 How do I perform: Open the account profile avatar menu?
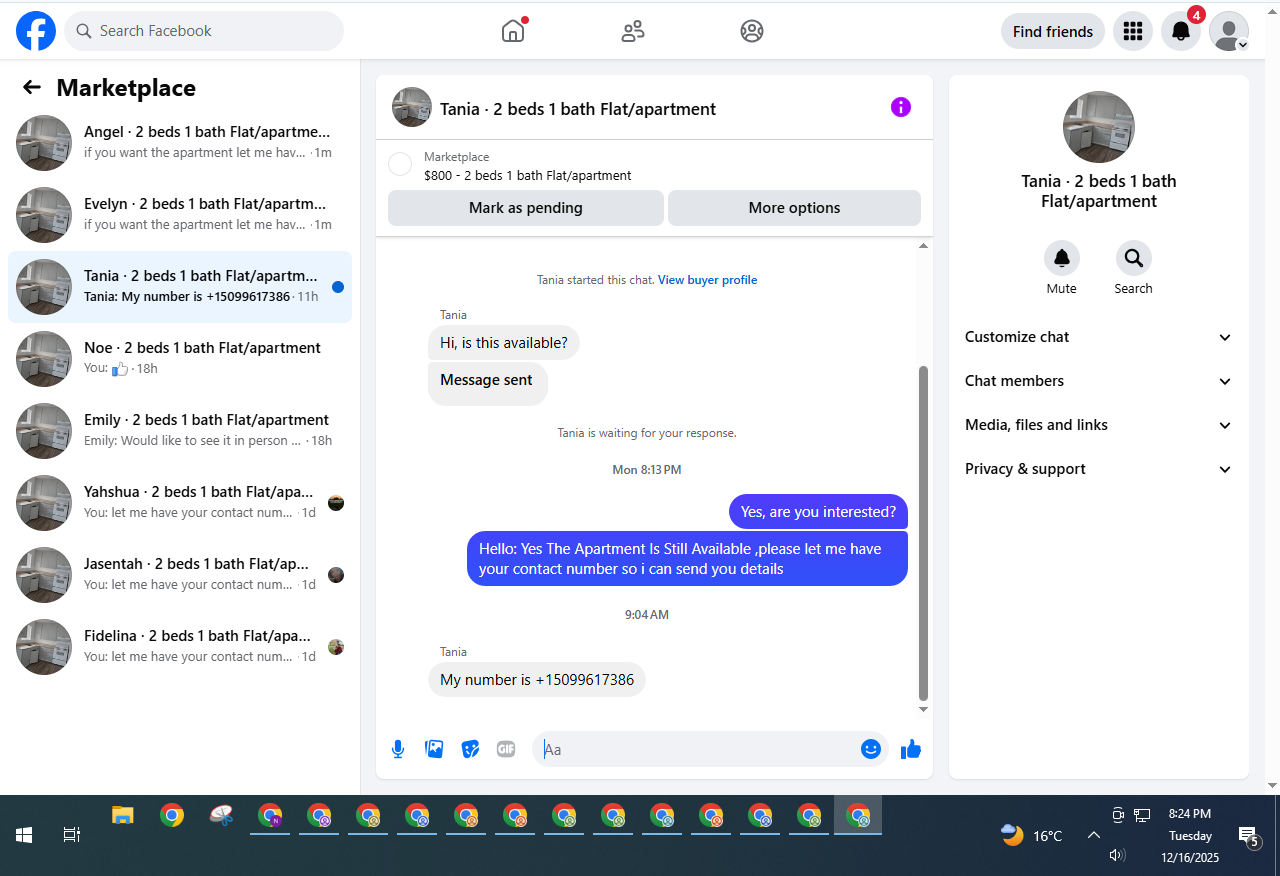coord(1229,31)
